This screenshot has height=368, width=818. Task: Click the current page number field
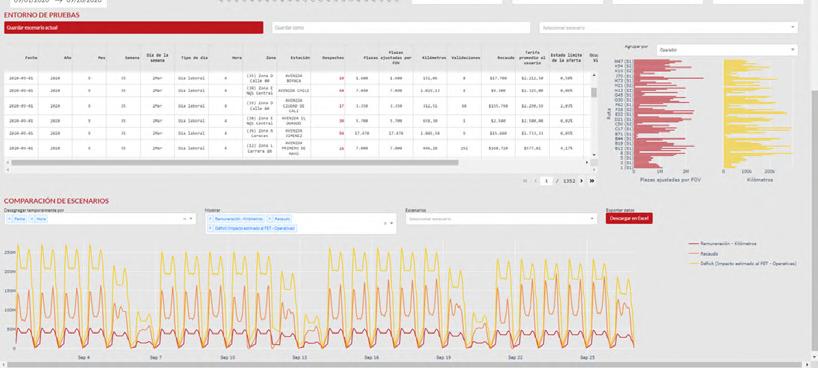(x=546, y=181)
